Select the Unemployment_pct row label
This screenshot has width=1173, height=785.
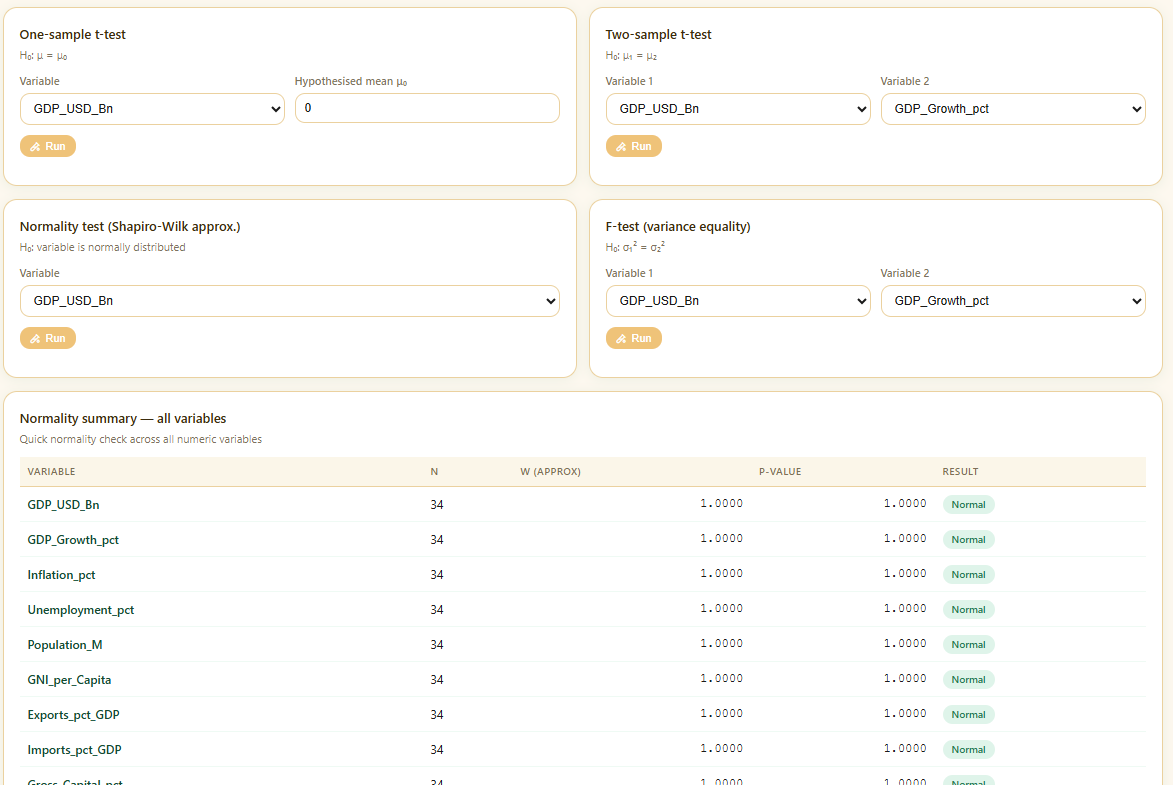click(81, 610)
